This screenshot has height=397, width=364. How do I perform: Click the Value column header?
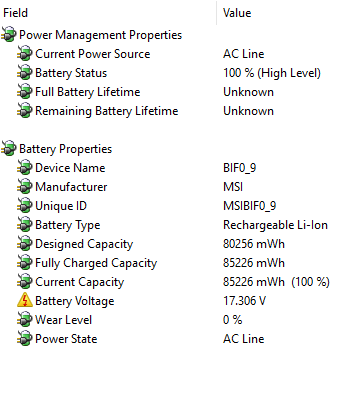[237, 13]
